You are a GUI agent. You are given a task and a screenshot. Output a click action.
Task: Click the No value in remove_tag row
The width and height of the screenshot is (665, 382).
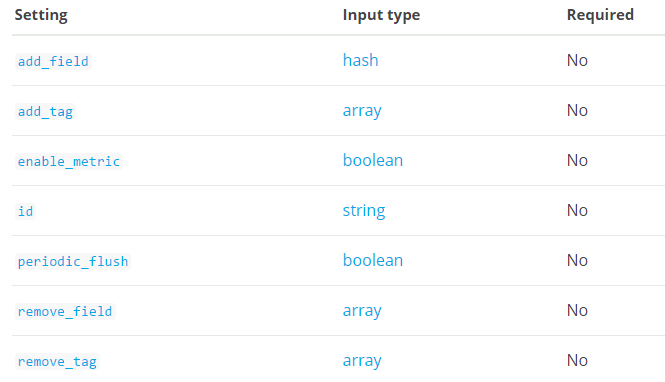pyautogui.click(x=577, y=360)
